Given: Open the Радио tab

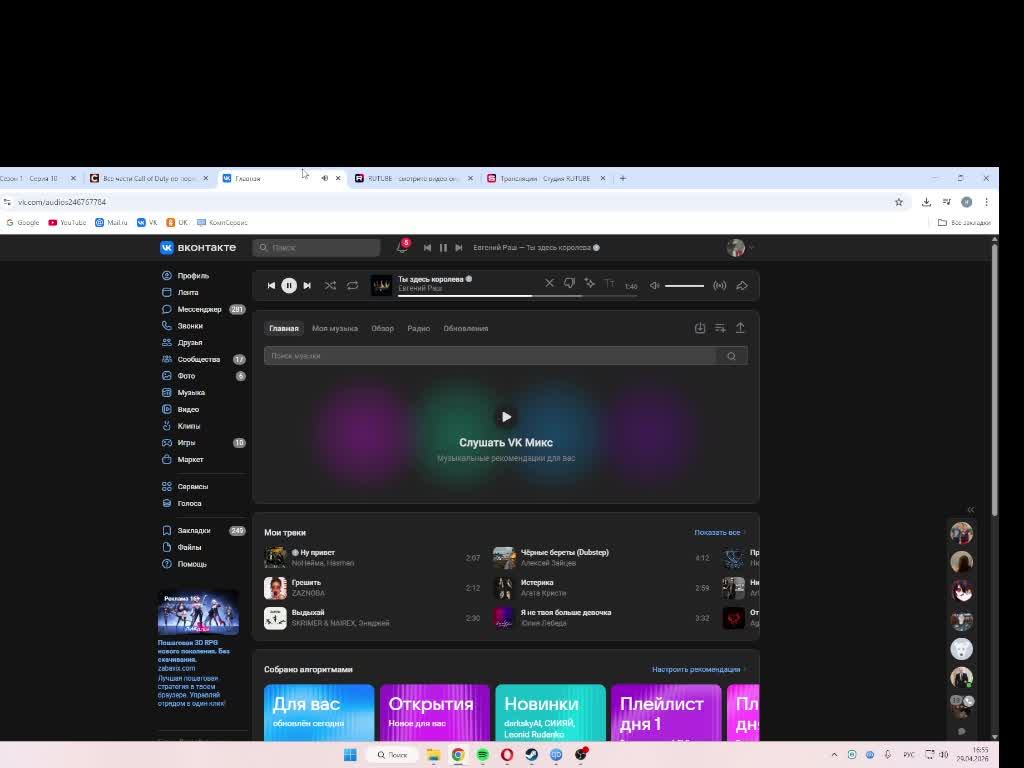Looking at the screenshot, I should click(419, 328).
